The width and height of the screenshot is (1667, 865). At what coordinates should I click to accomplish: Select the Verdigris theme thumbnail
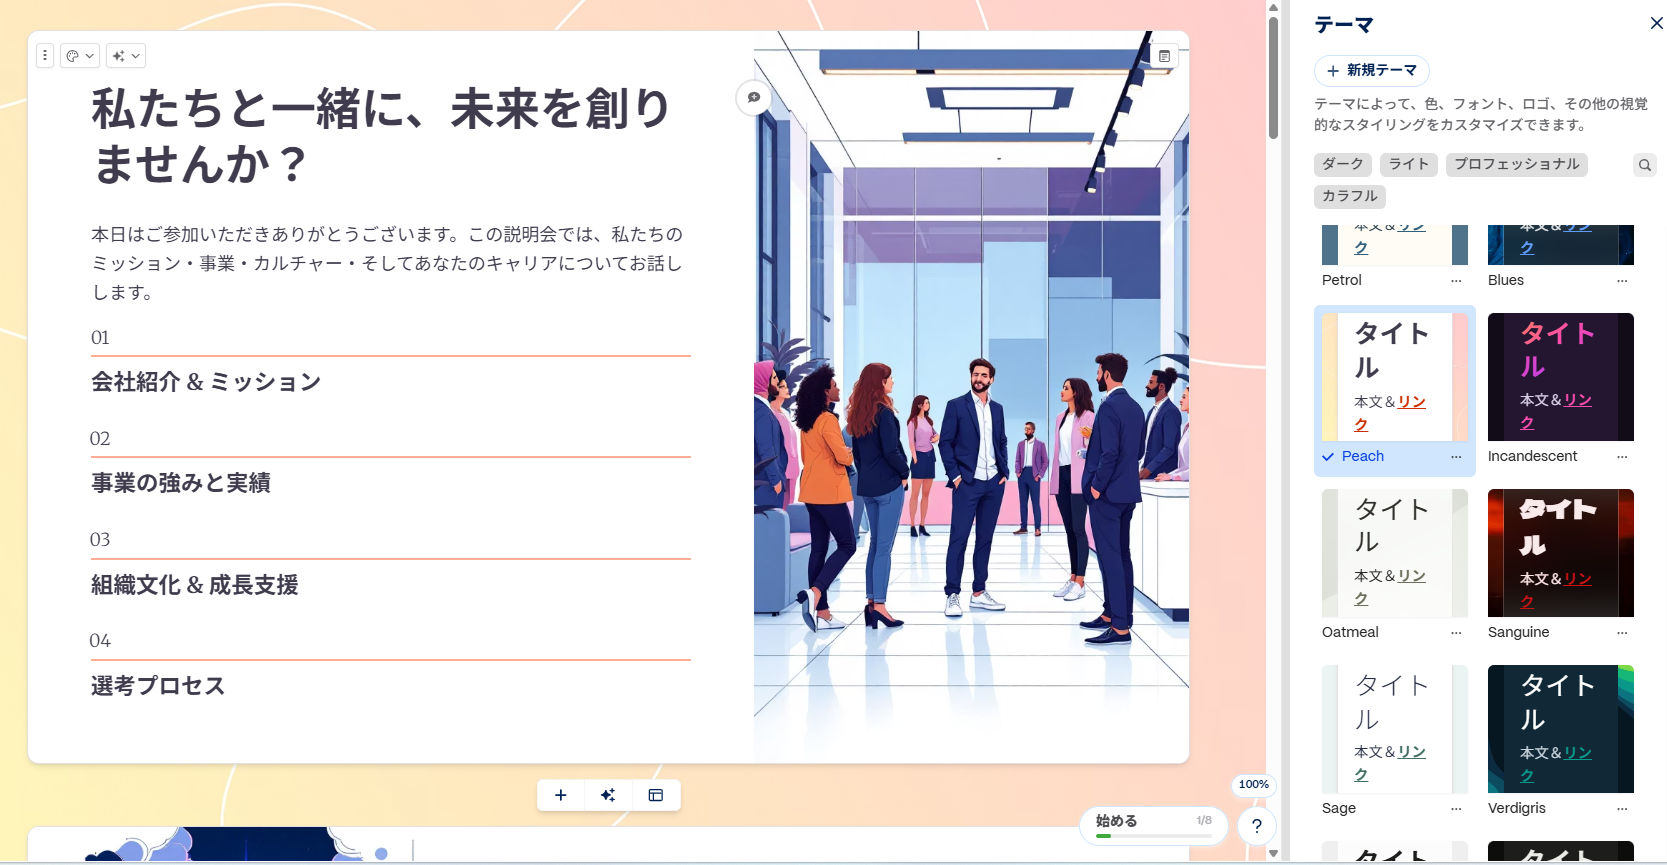[1561, 729]
